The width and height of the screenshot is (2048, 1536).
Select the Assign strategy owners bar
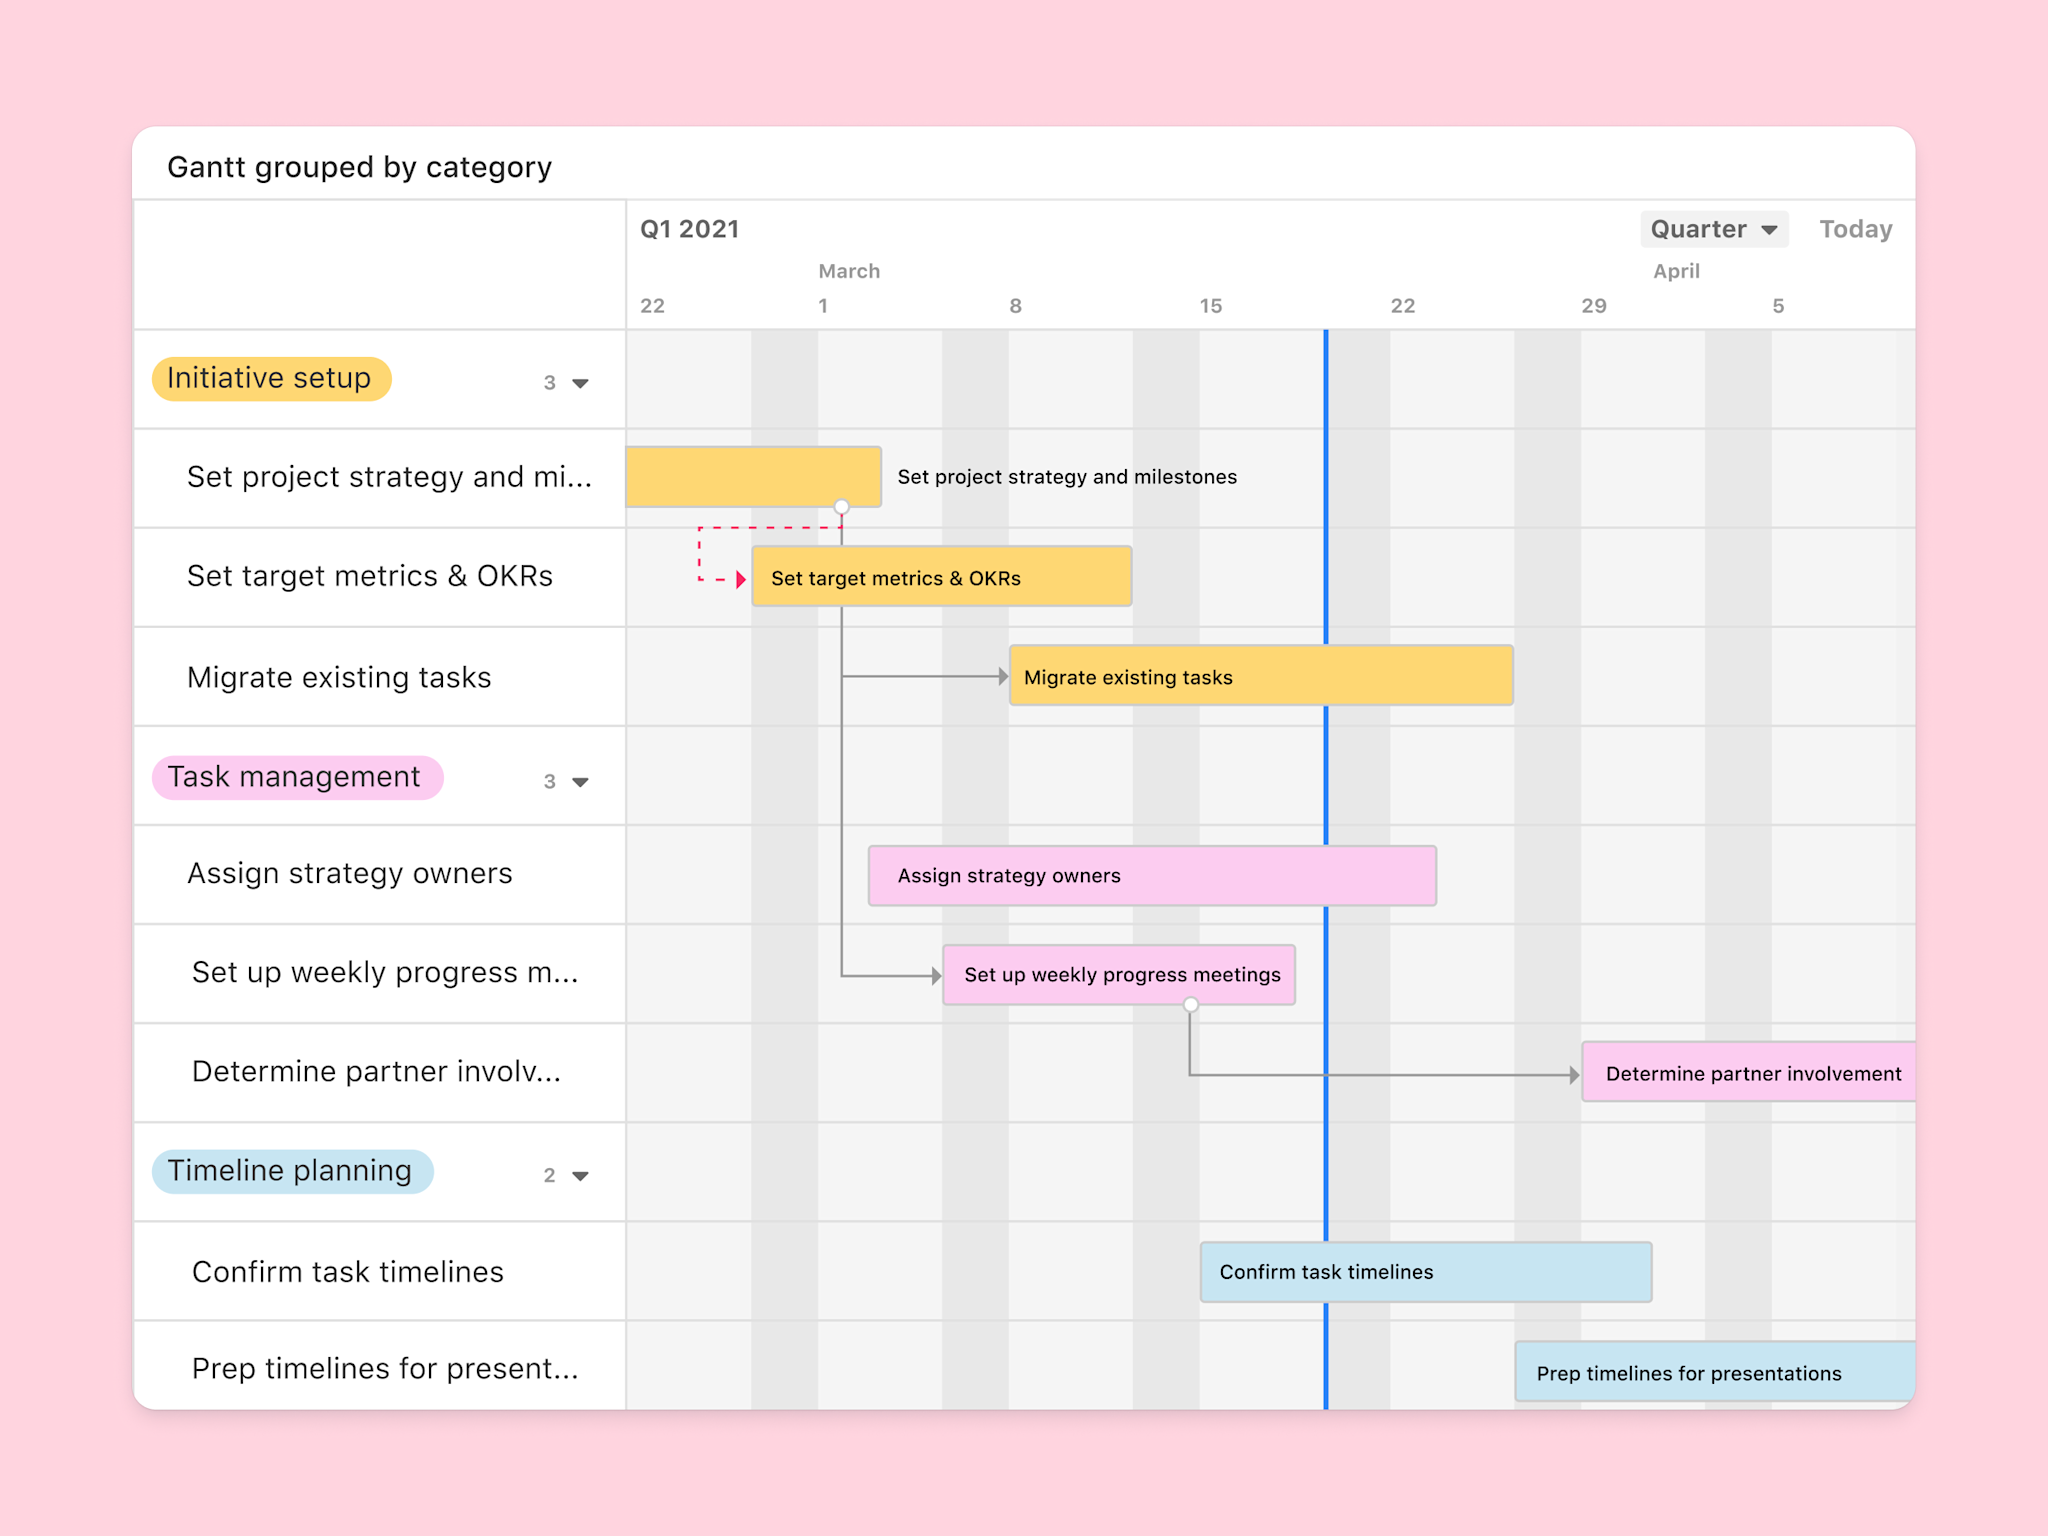[x=1152, y=875]
